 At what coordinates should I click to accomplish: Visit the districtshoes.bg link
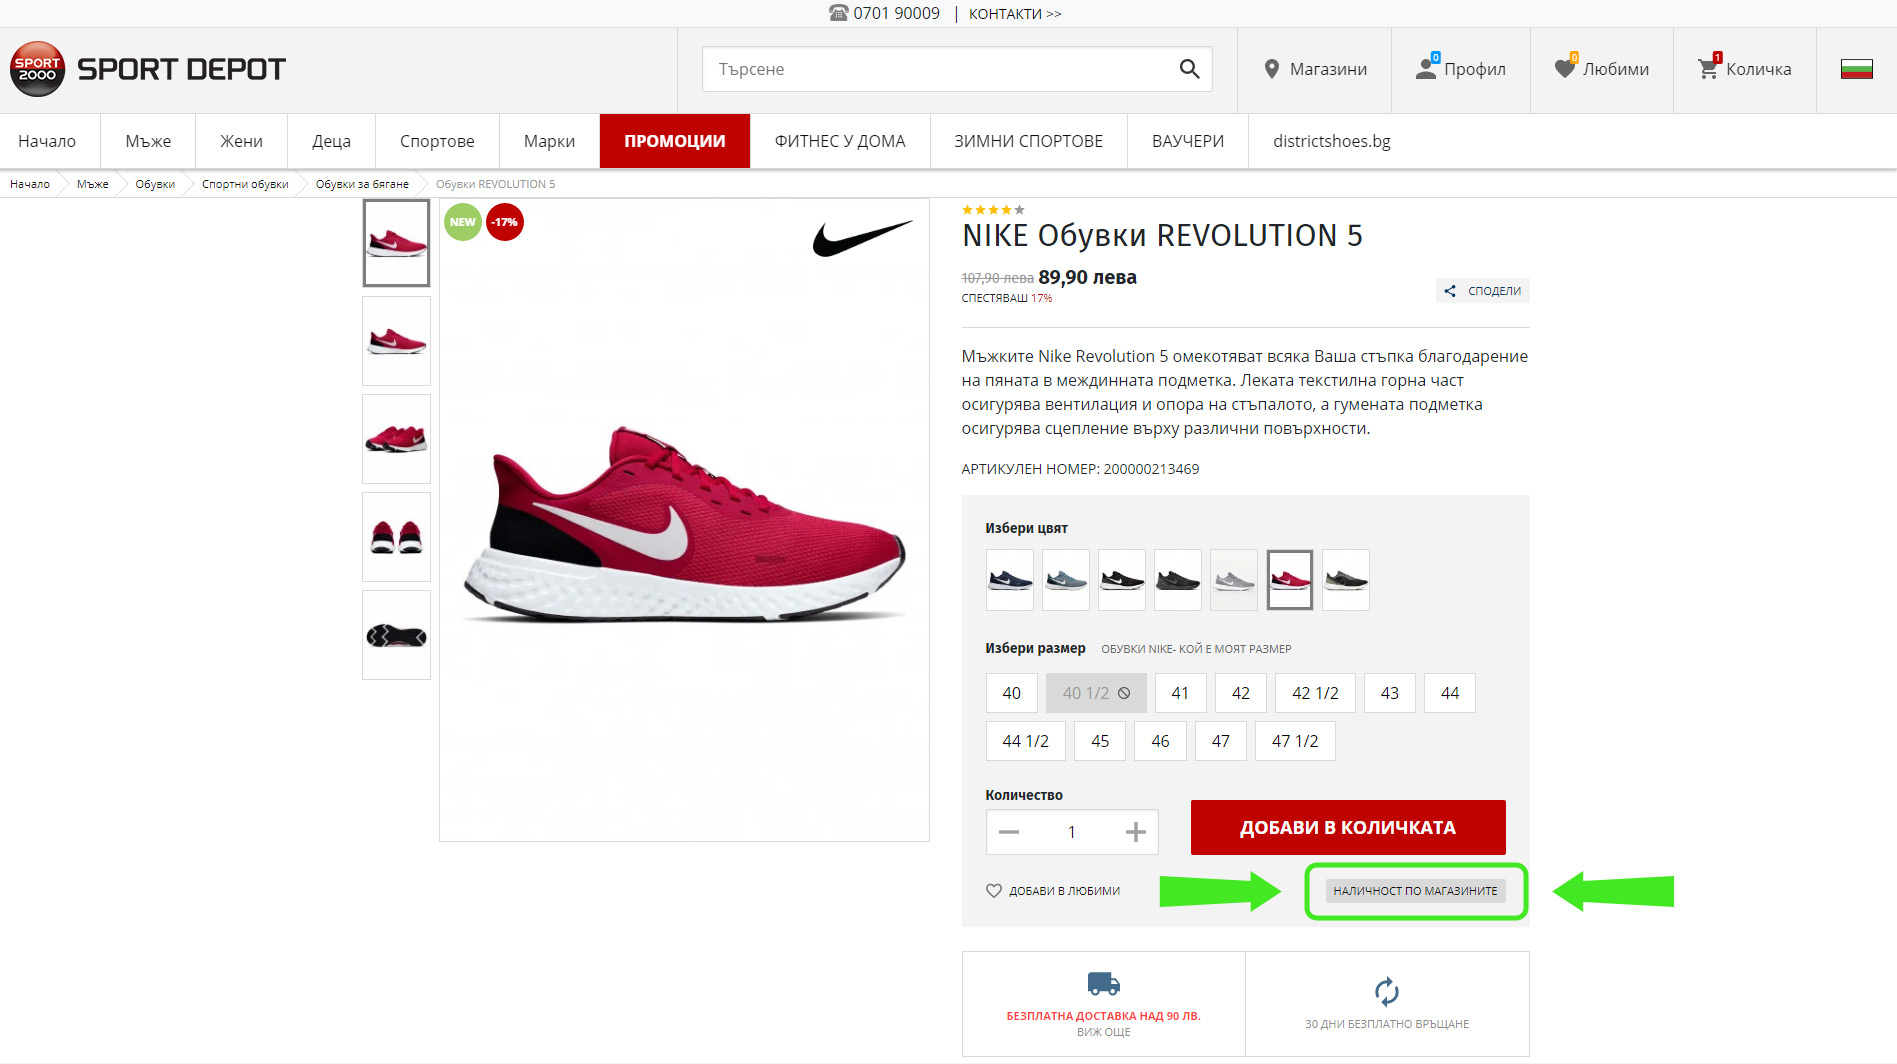pos(1332,141)
